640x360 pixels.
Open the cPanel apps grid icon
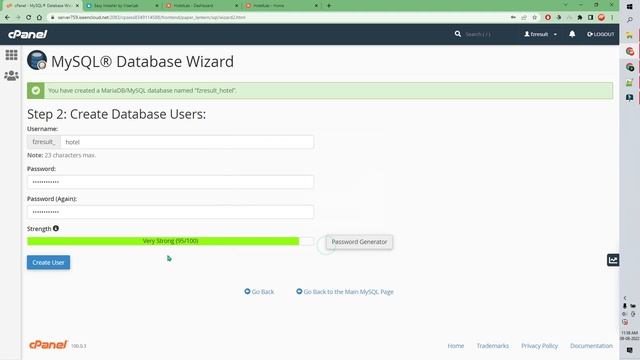[x=11, y=55]
